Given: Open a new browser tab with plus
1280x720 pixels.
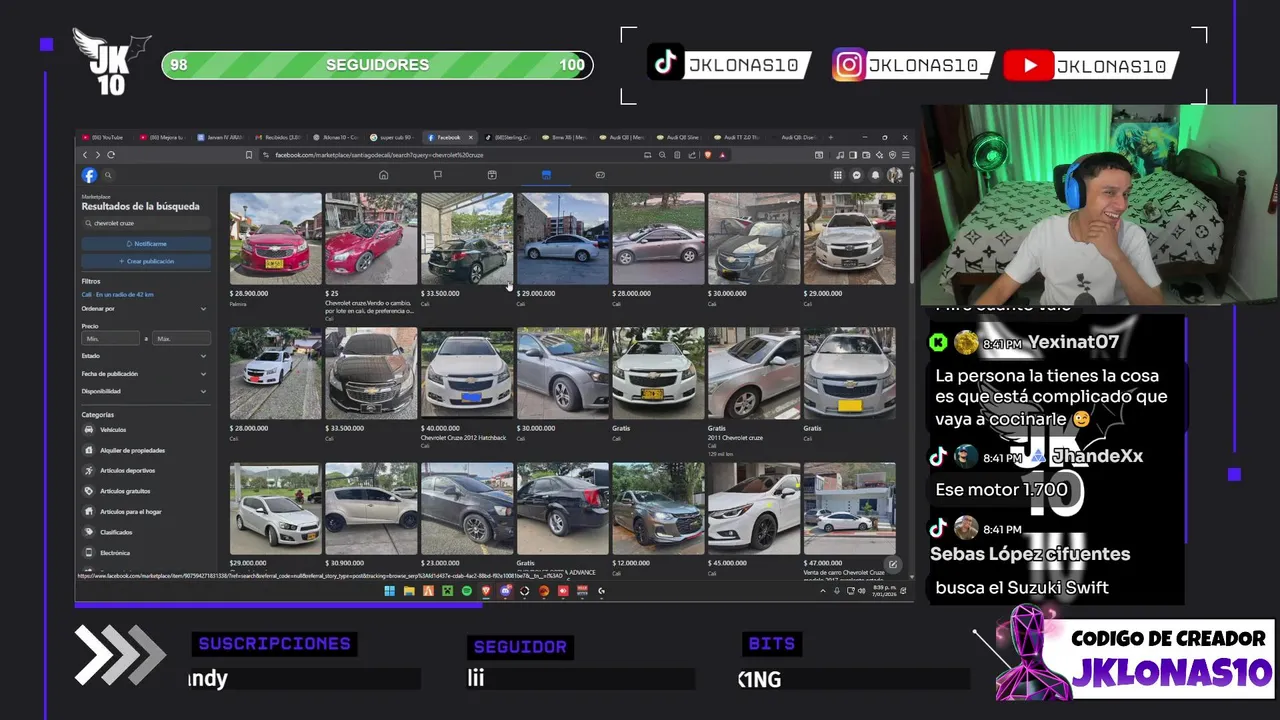Looking at the screenshot, I should coord(831,137).
